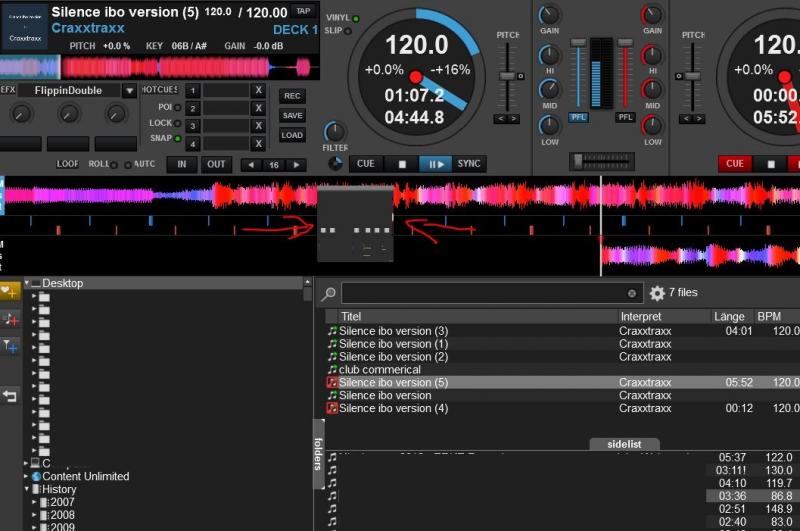Expand the 2009 history folder
Screen dimensions: 800x531
pyautogui.click(x=34, y=527)
